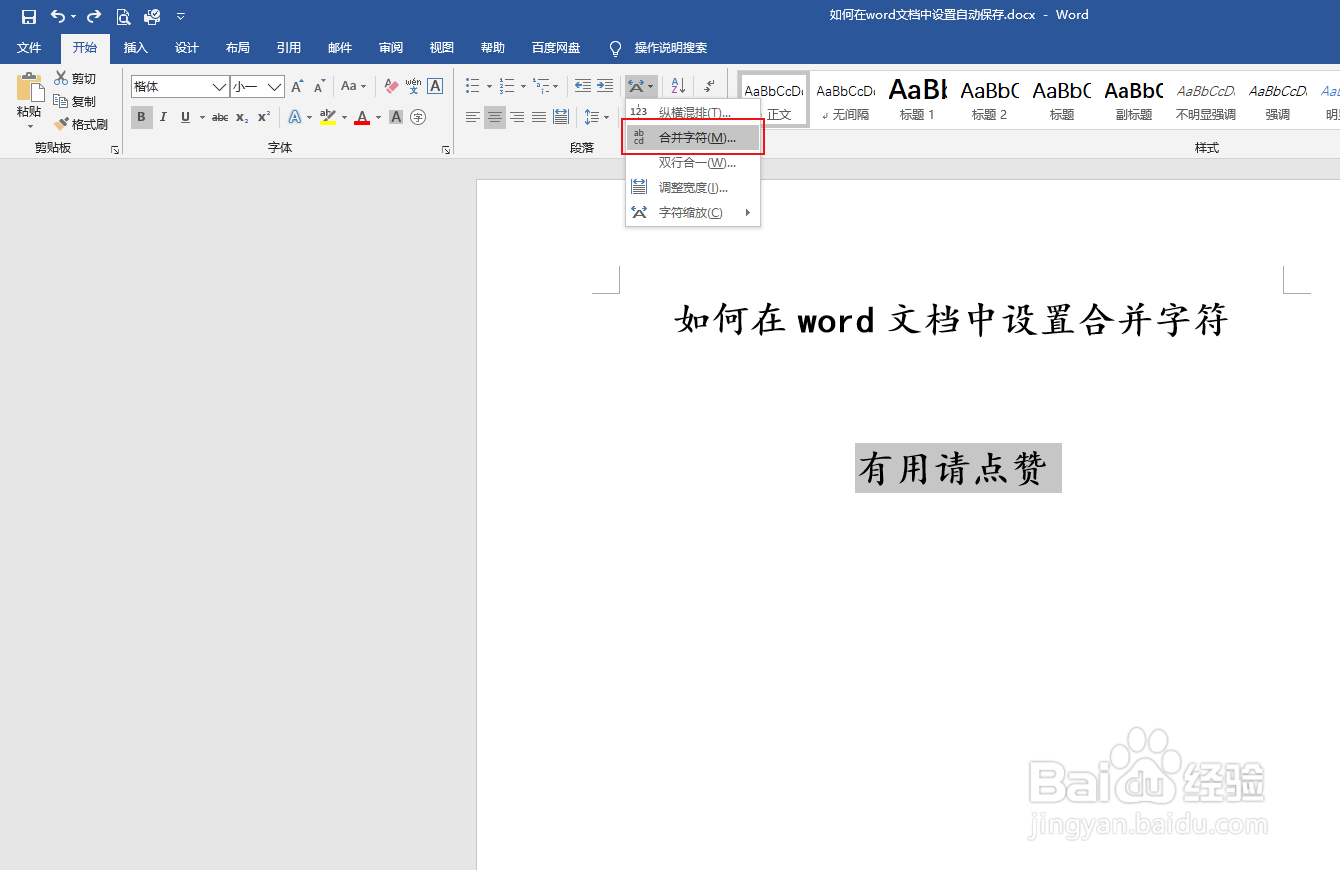Click the Grow Font icon
This screenshot has width=1340, height=870.
pyautogui.click(x=297, y=87)
